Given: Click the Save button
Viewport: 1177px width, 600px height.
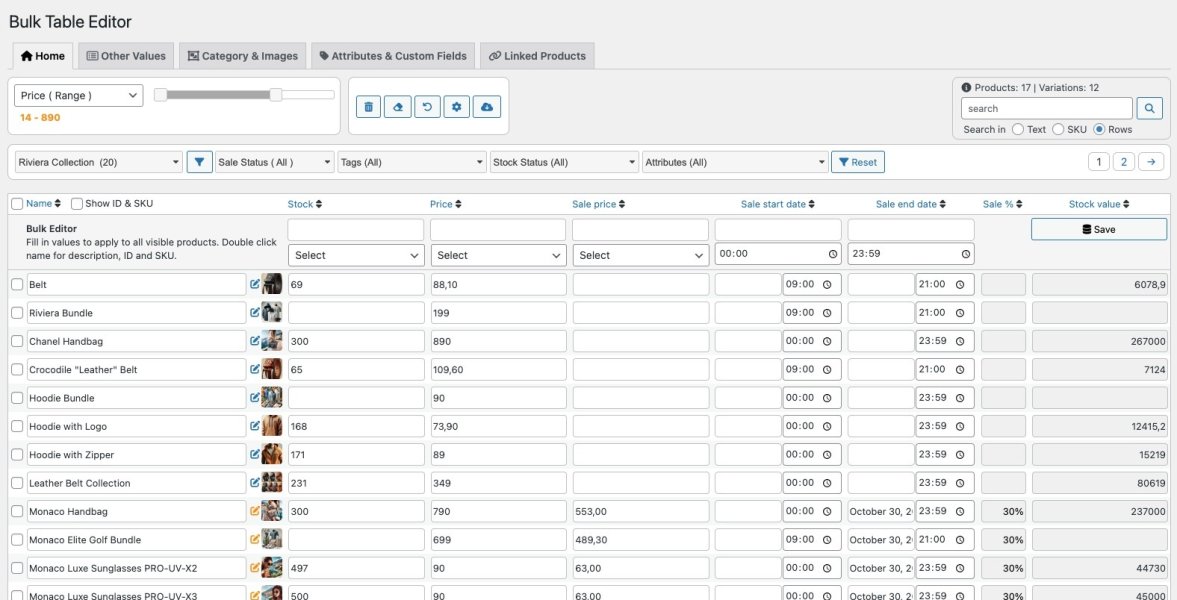Looking at the screenshot, I should pyautogui.click(x=1098, y=229).
